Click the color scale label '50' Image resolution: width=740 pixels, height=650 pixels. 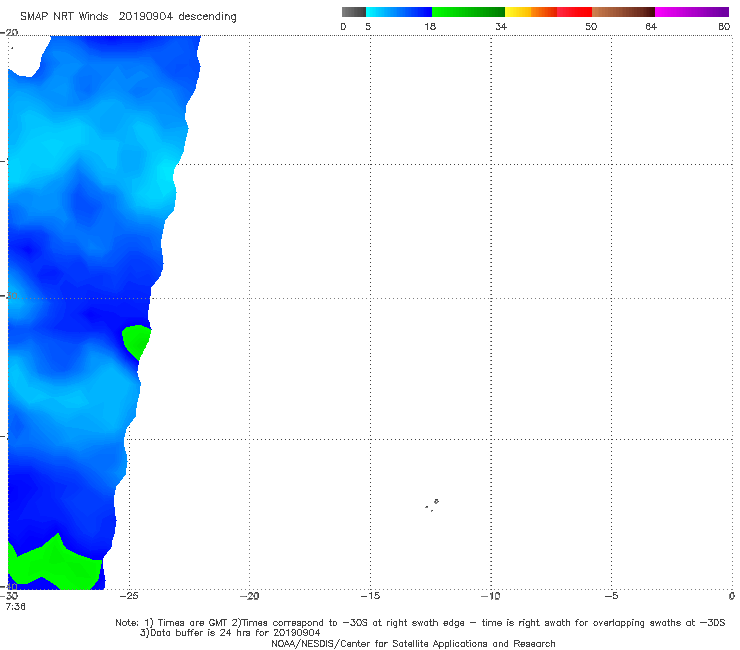(x=591, y=26)
